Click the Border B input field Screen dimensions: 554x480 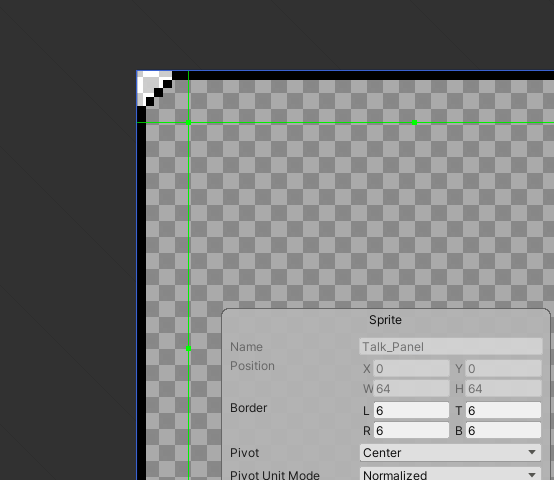pyautogui.click(x=503, y=431)
